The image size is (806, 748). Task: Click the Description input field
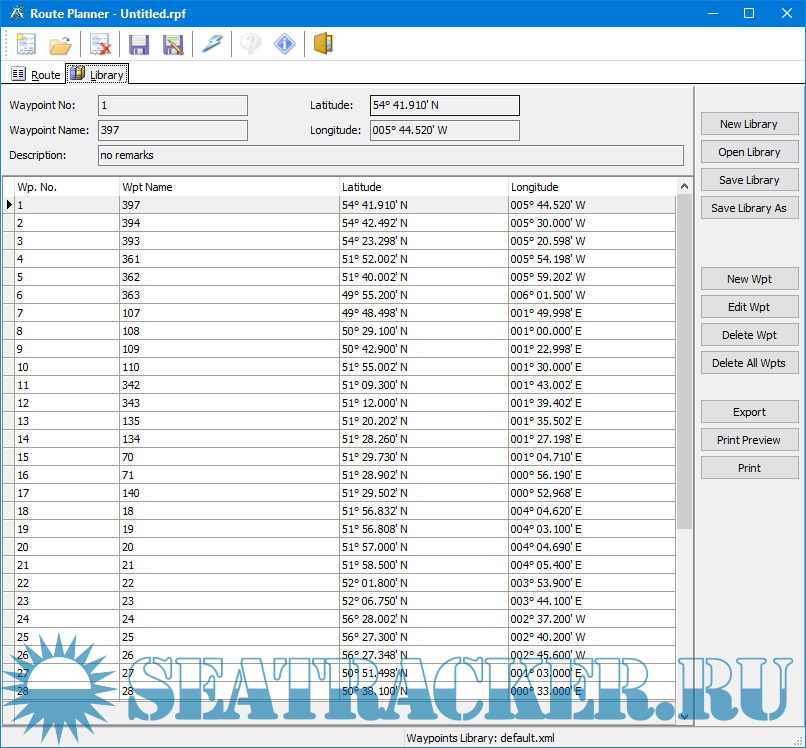(x=390, y=156)
